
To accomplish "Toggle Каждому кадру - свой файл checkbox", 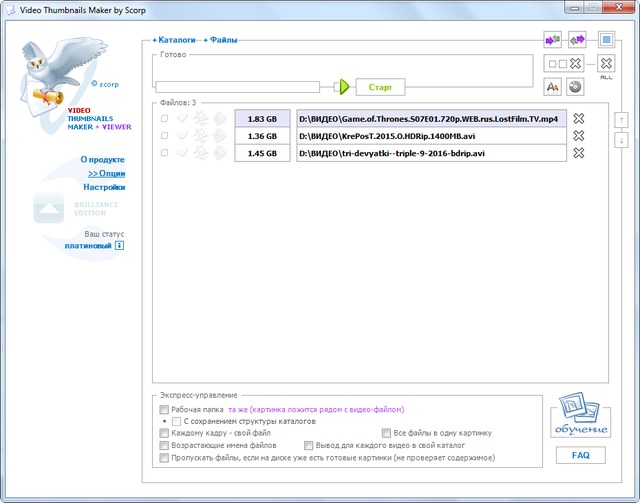I will tap(164, 434).
